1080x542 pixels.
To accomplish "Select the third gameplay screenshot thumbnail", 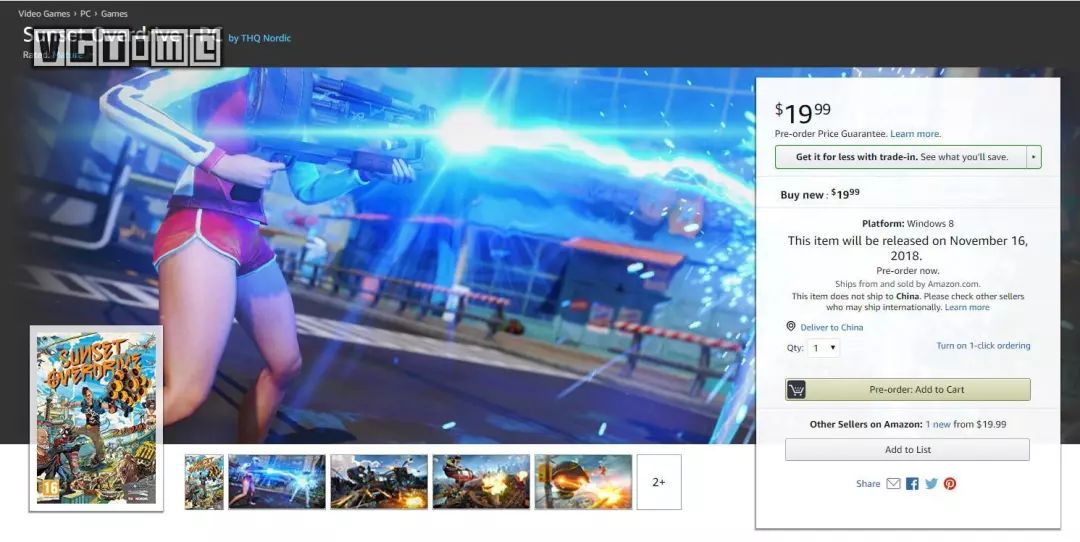I will point(379,482).
